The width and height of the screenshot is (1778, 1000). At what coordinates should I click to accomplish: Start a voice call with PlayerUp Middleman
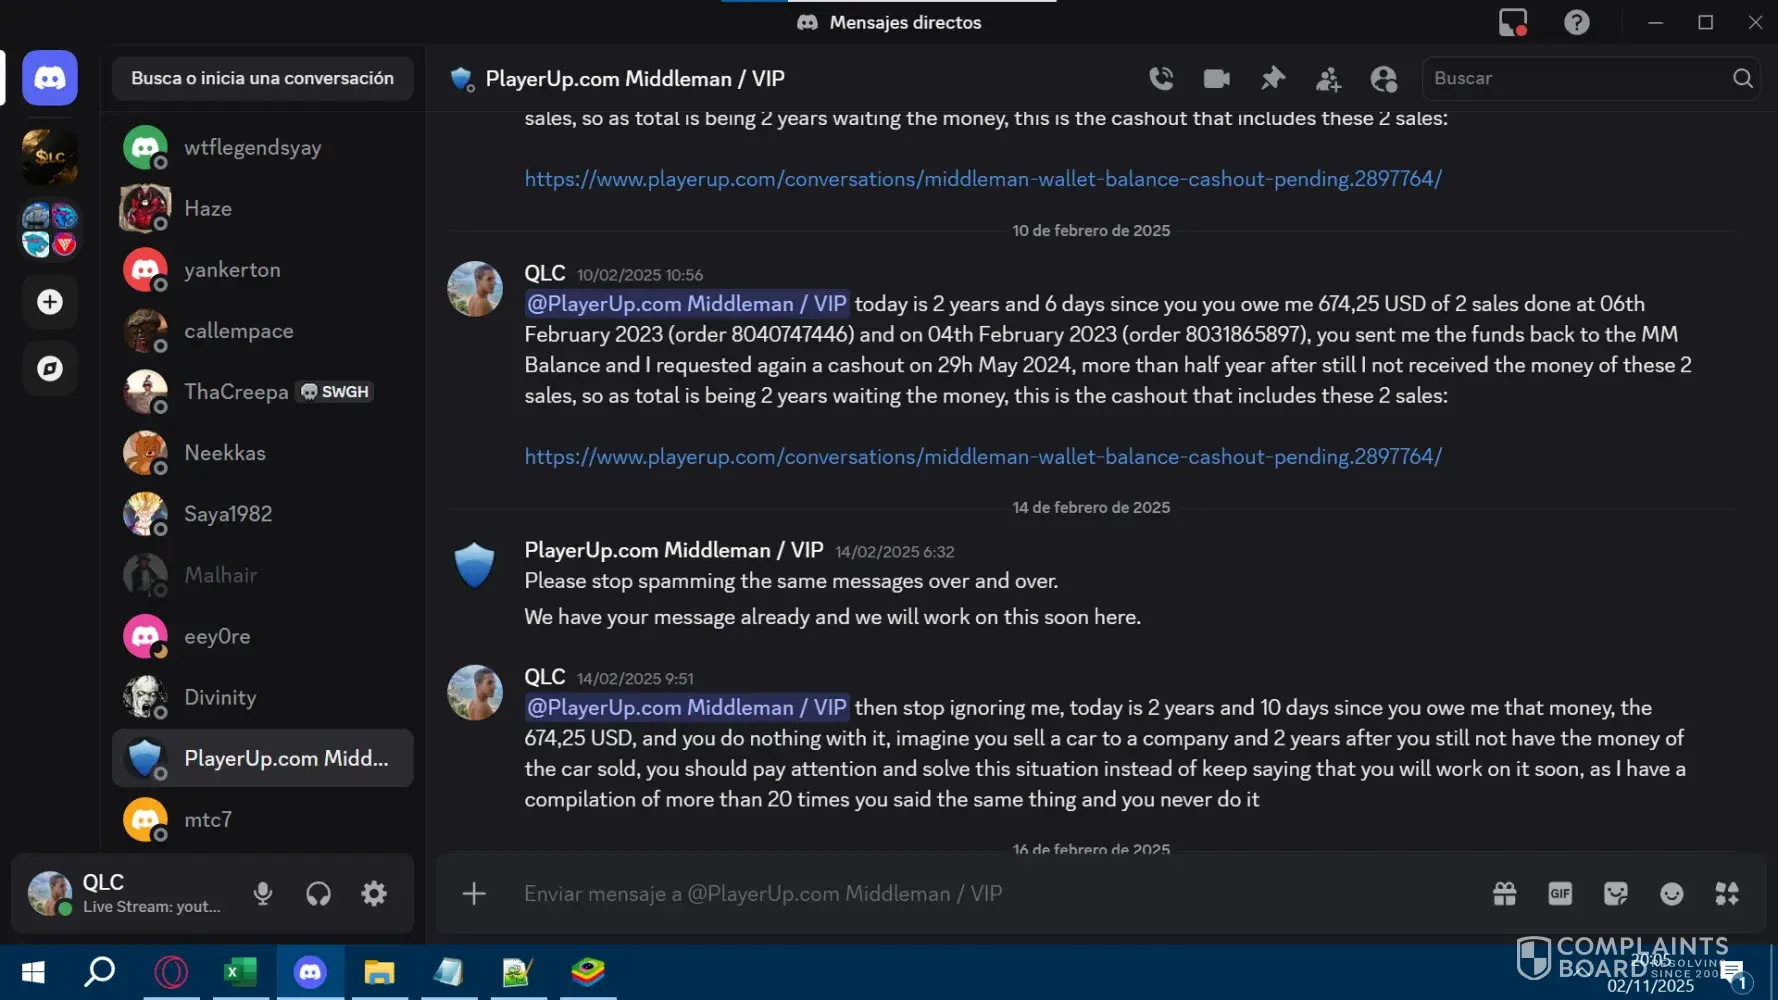click(1161, 79)
